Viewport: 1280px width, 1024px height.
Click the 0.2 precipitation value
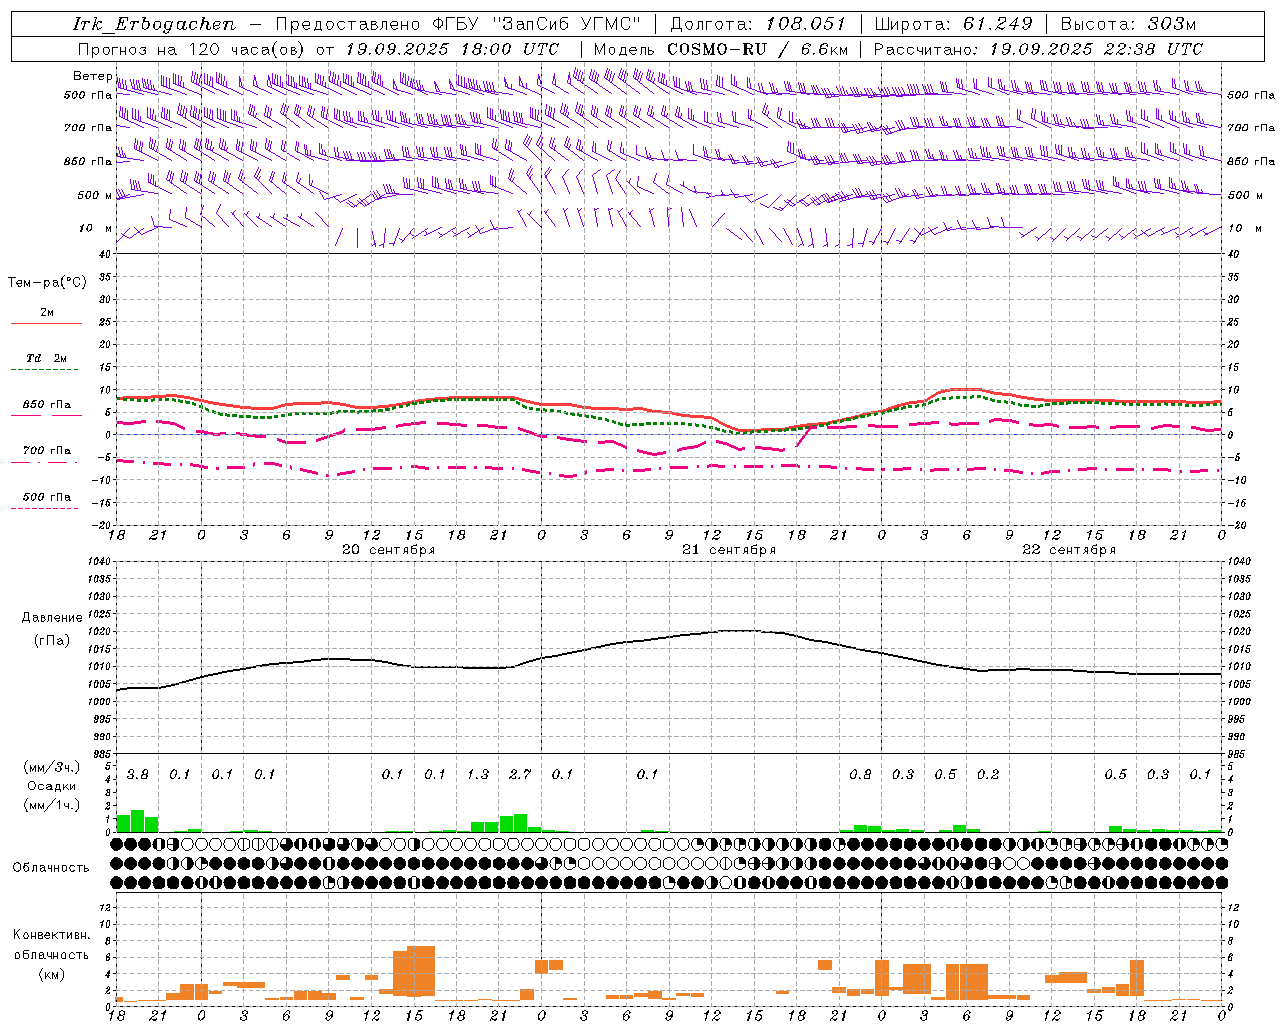[x=988, y=774]
